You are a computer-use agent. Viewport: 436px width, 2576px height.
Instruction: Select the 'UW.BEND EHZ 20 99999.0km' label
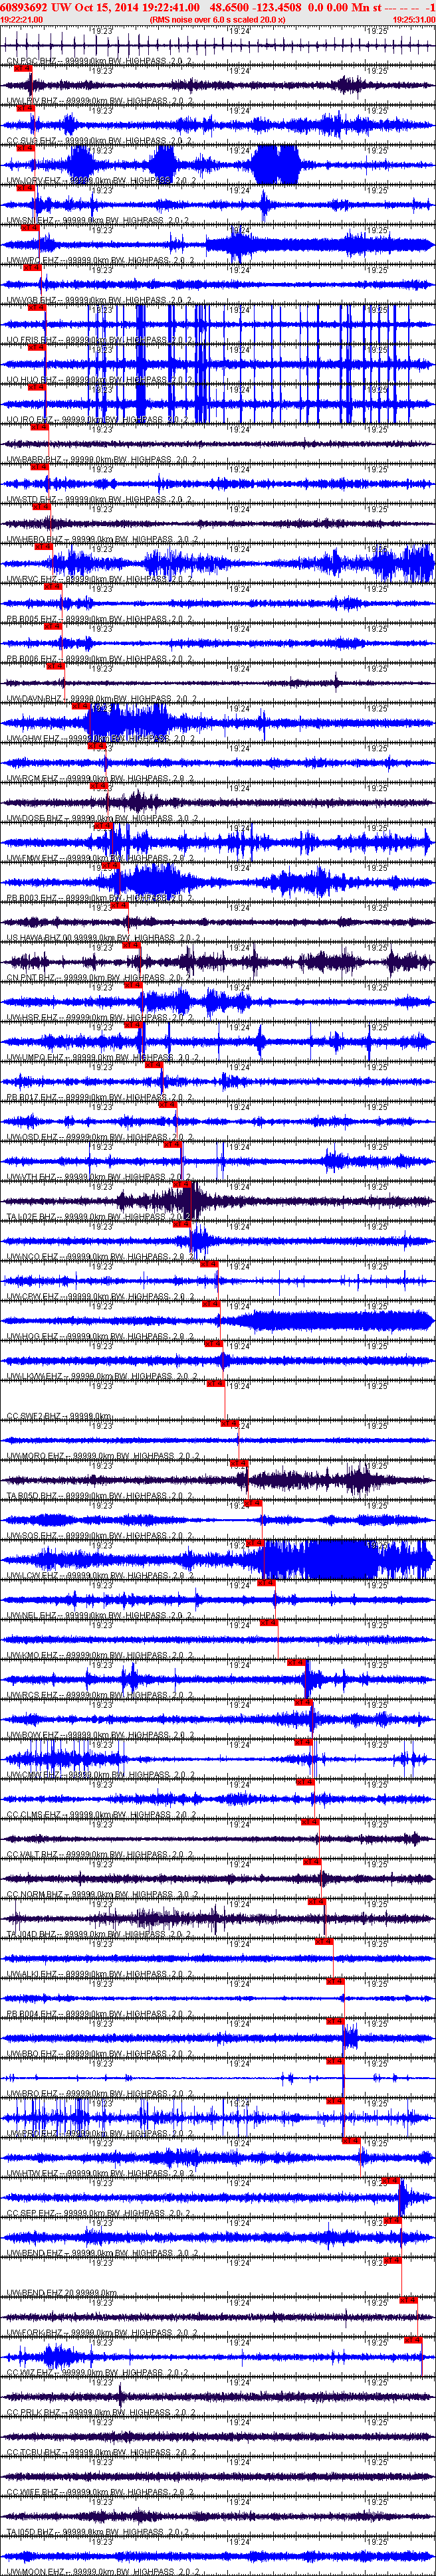click(x=61, y=2294)
